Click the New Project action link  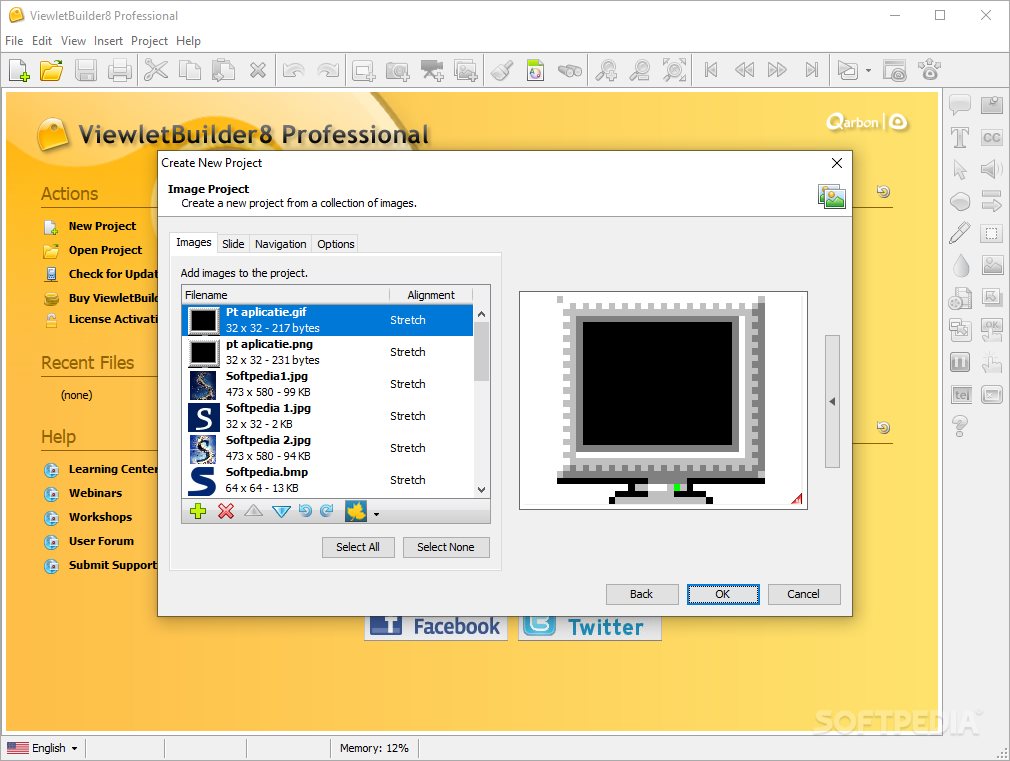coord(102,226)
